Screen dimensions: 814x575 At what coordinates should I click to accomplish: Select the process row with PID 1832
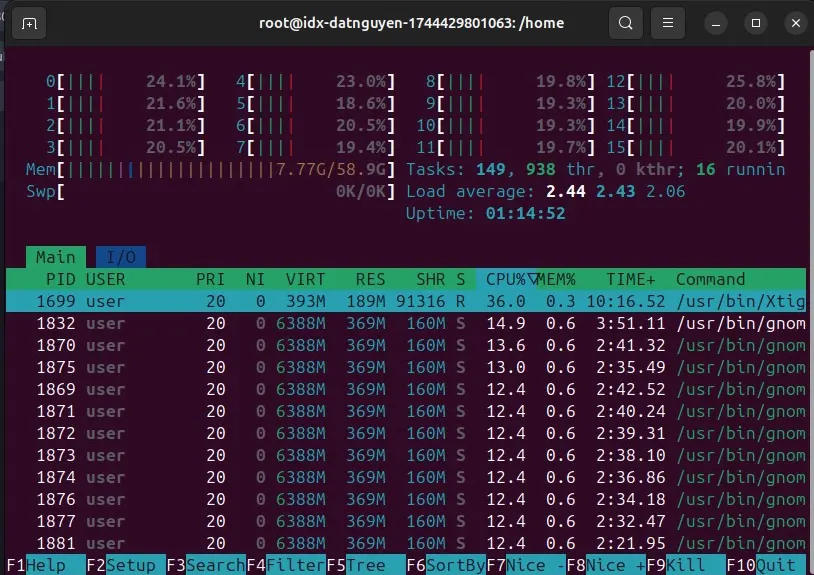pos(406,323)
